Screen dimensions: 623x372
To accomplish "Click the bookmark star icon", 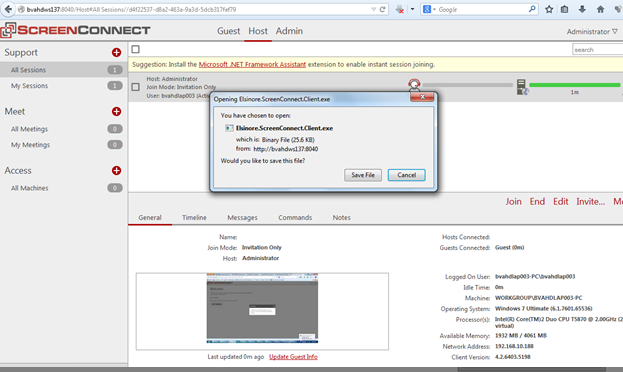I will 549,9.
